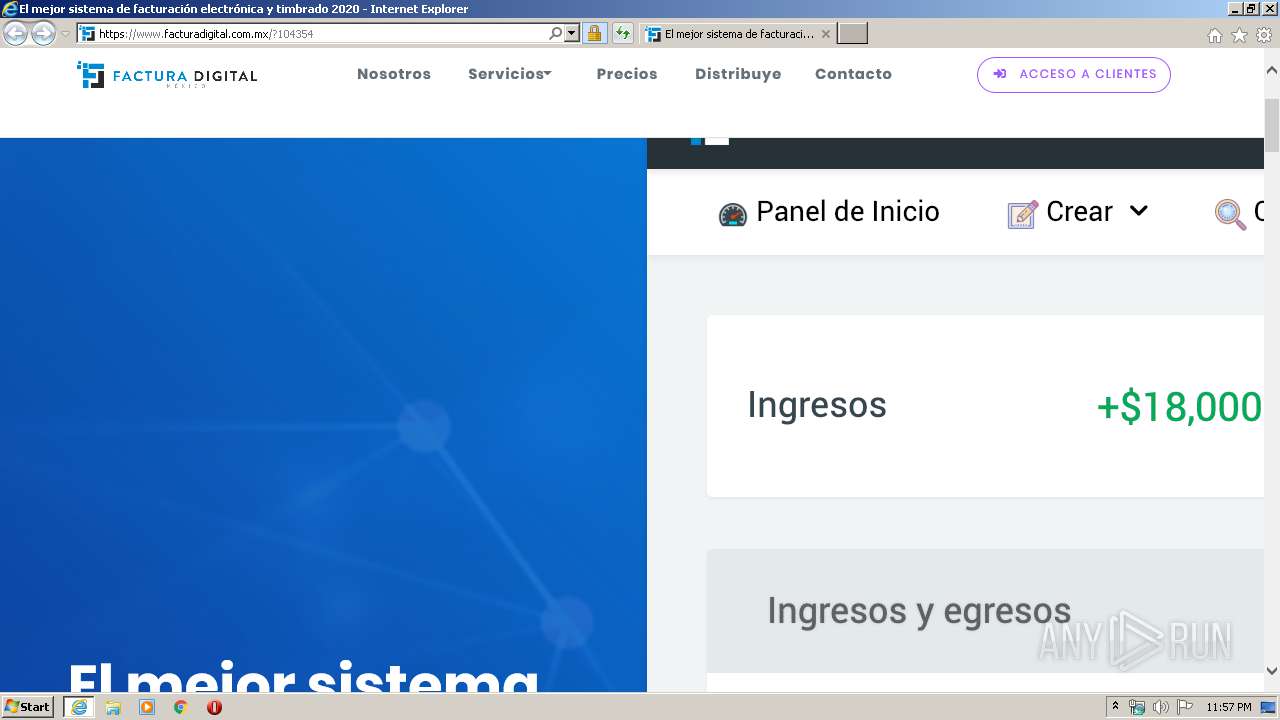The height and width of the screenshot is (720, 1280).
Task: Go back with the browser back arrow
Action: 16,34
